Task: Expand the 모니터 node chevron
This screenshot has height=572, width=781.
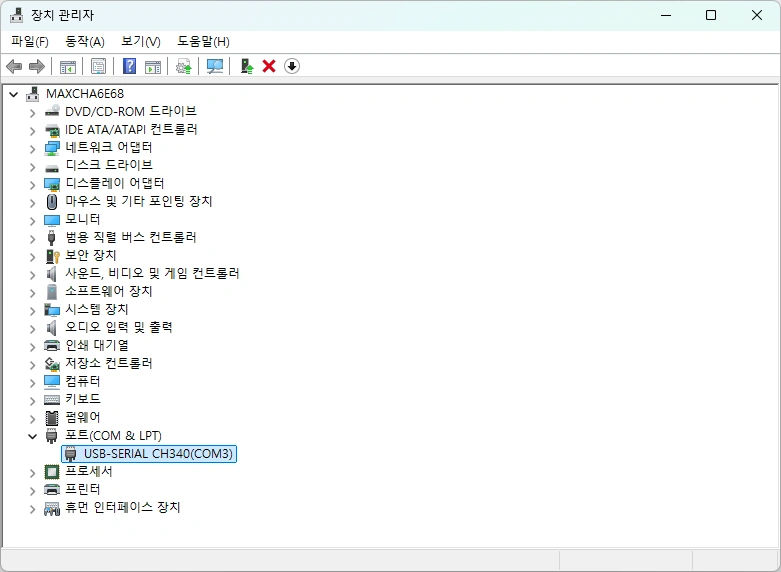Action: click(32, 221)
